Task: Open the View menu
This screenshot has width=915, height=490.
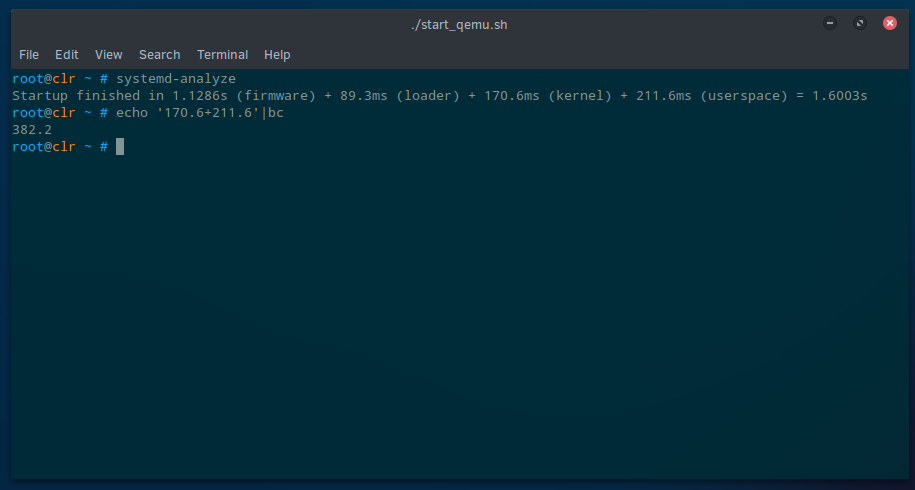Action: pyautogui.click(x=108, y=55)
